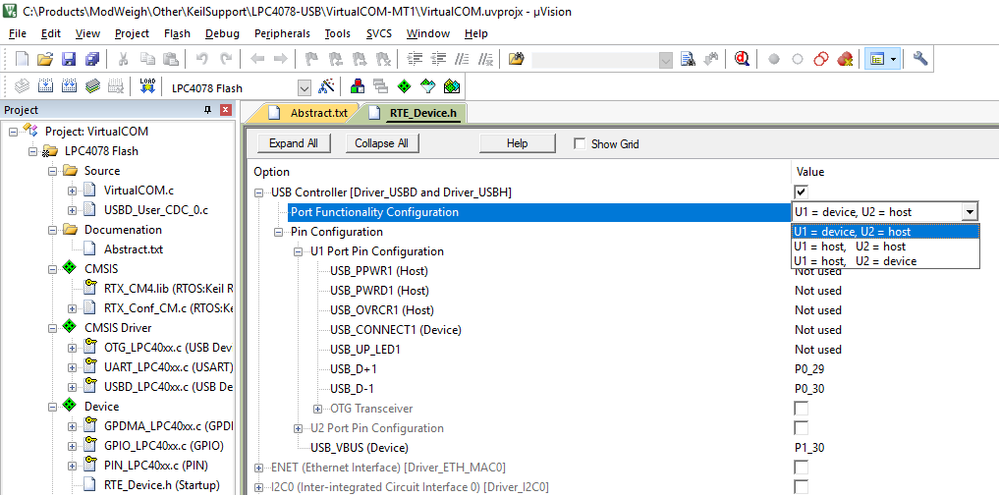The image size is (999, 495).
Task: Click the Collapse All button
Action: [382, 143]
